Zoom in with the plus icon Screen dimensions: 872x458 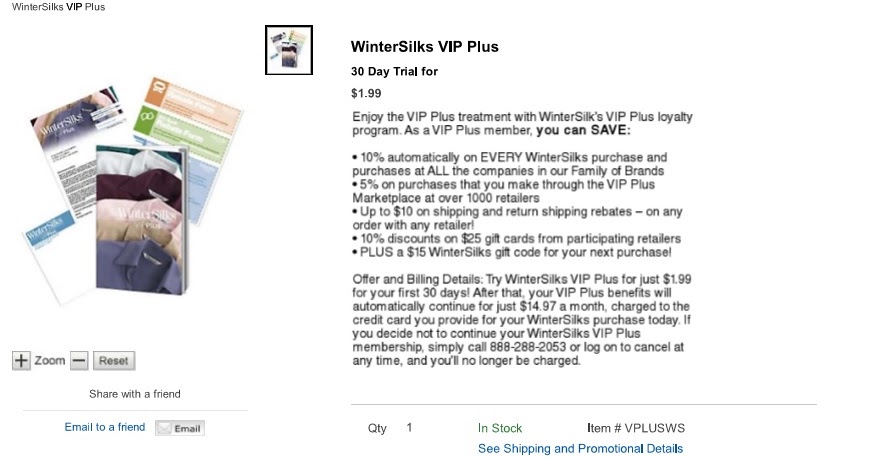(21, 361)
